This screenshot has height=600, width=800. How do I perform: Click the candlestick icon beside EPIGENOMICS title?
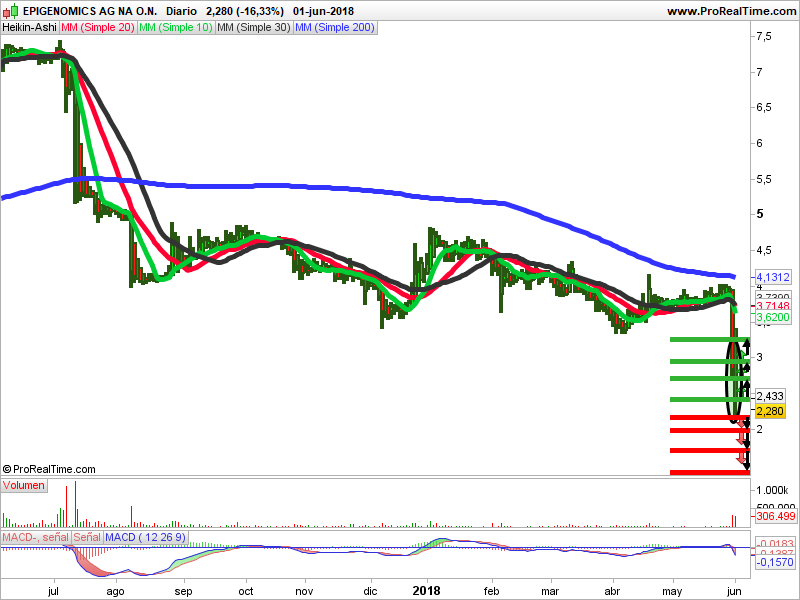[x=11, y=11]
